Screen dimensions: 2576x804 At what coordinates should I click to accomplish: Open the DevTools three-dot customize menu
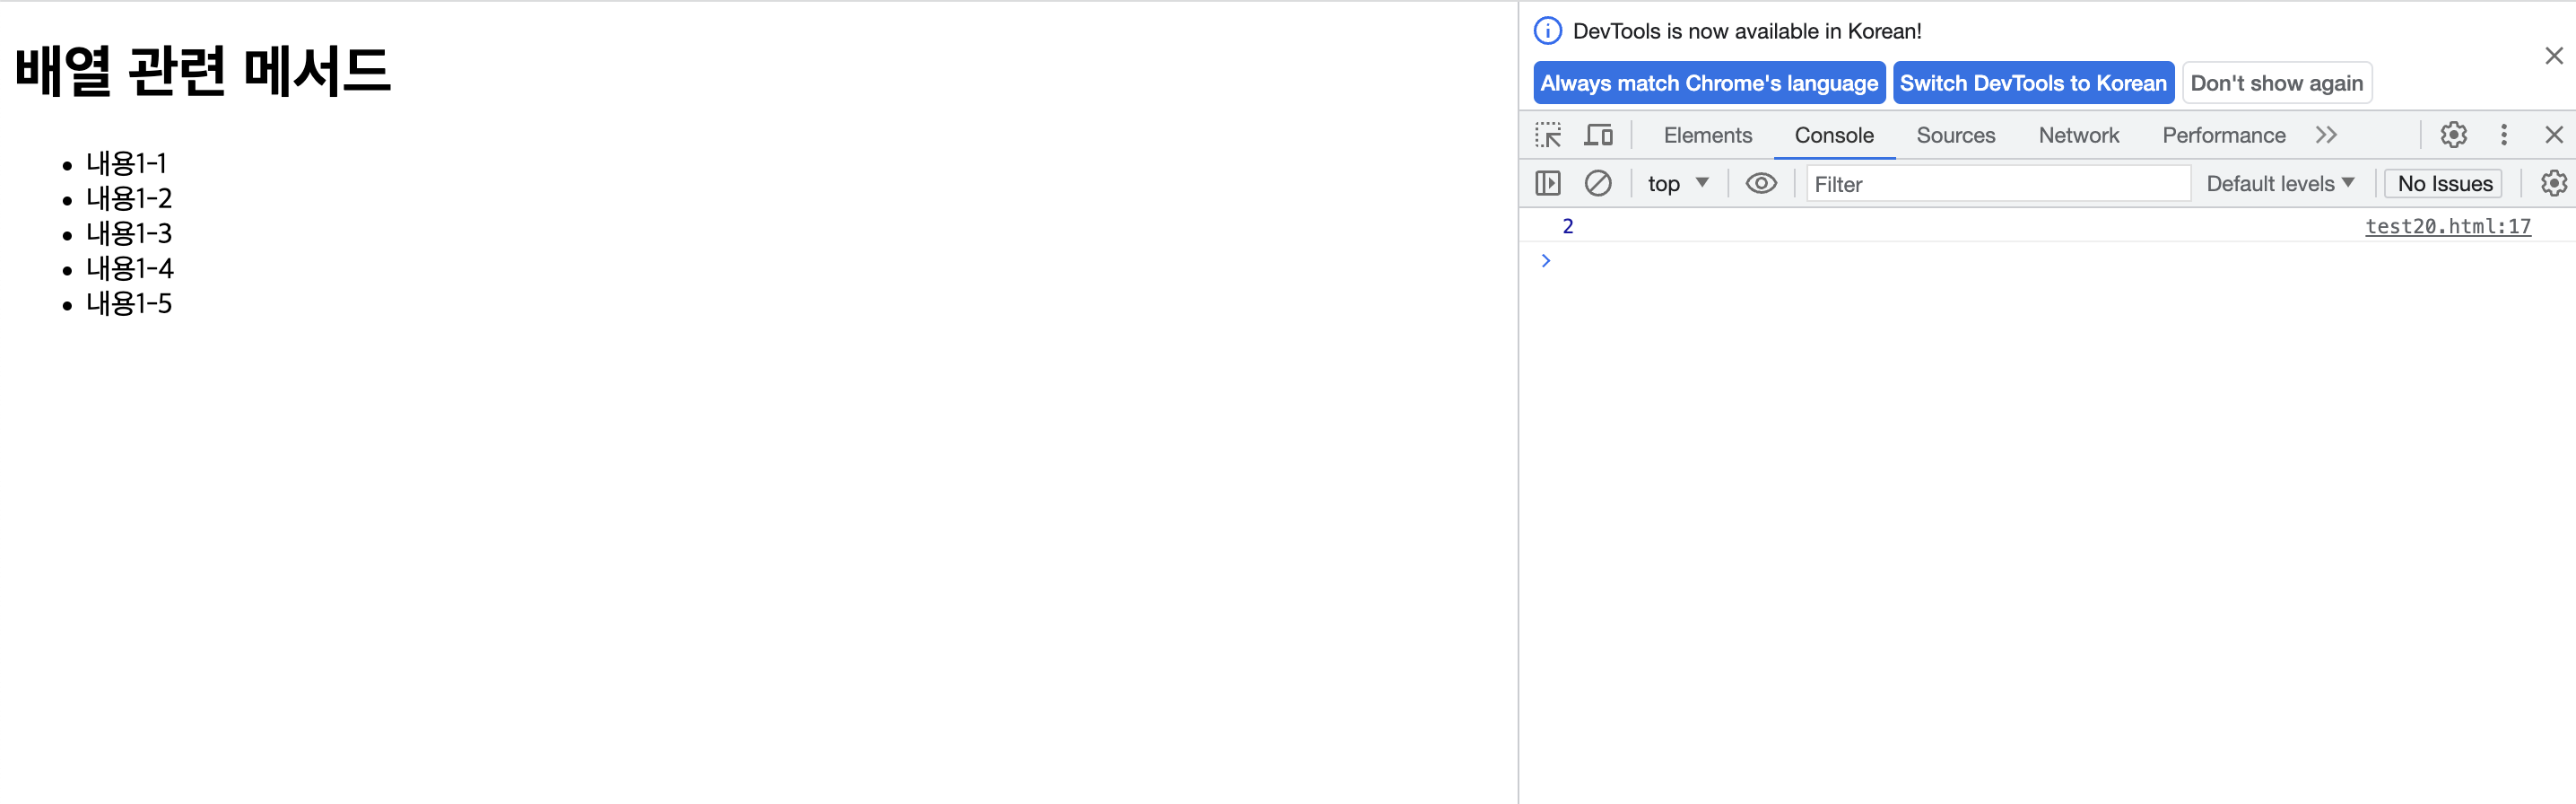tap(2504, 135)
